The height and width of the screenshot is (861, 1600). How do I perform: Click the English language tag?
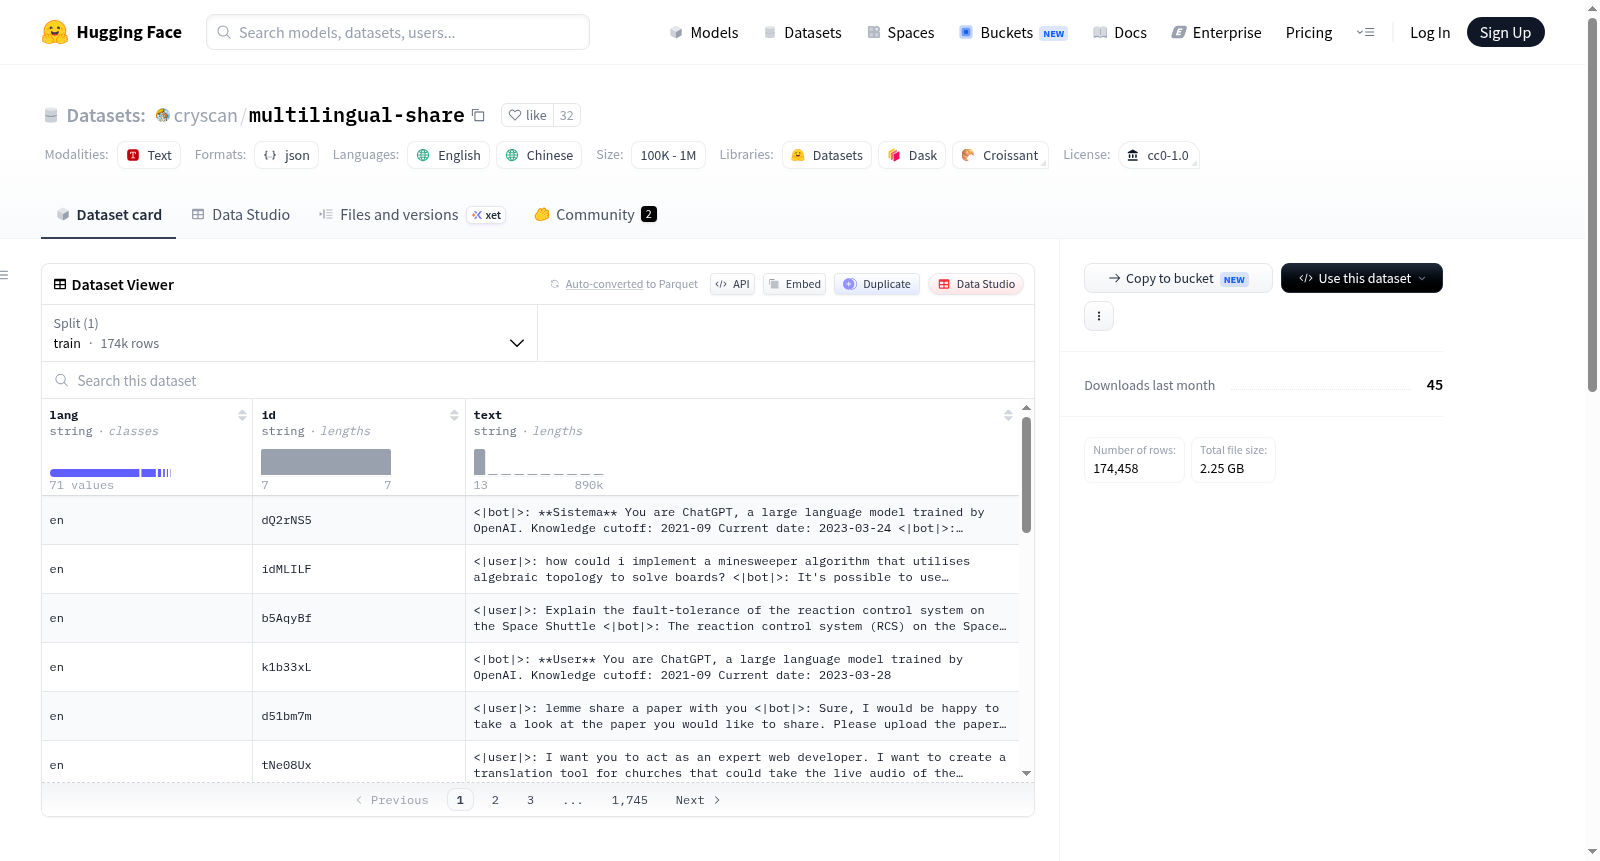click(x=449, y=155)
